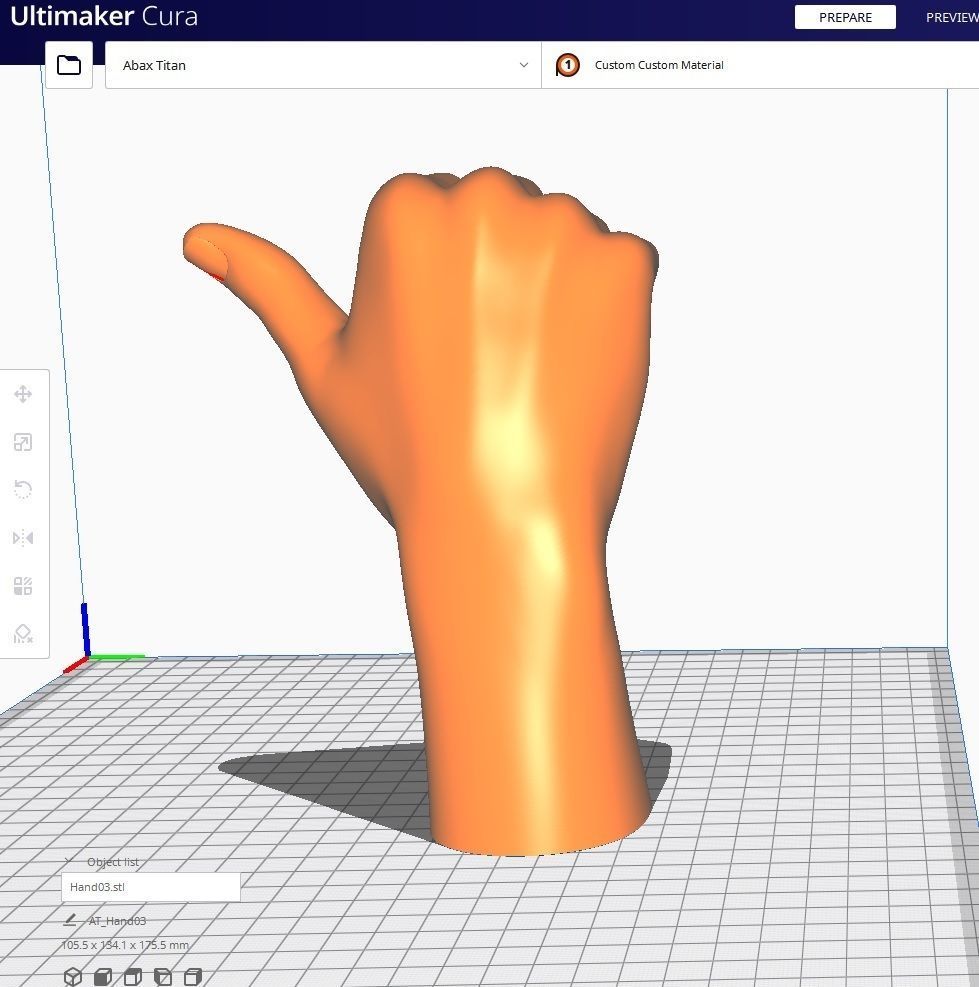Edit model name pencil icon

click(x=70, y=920)
